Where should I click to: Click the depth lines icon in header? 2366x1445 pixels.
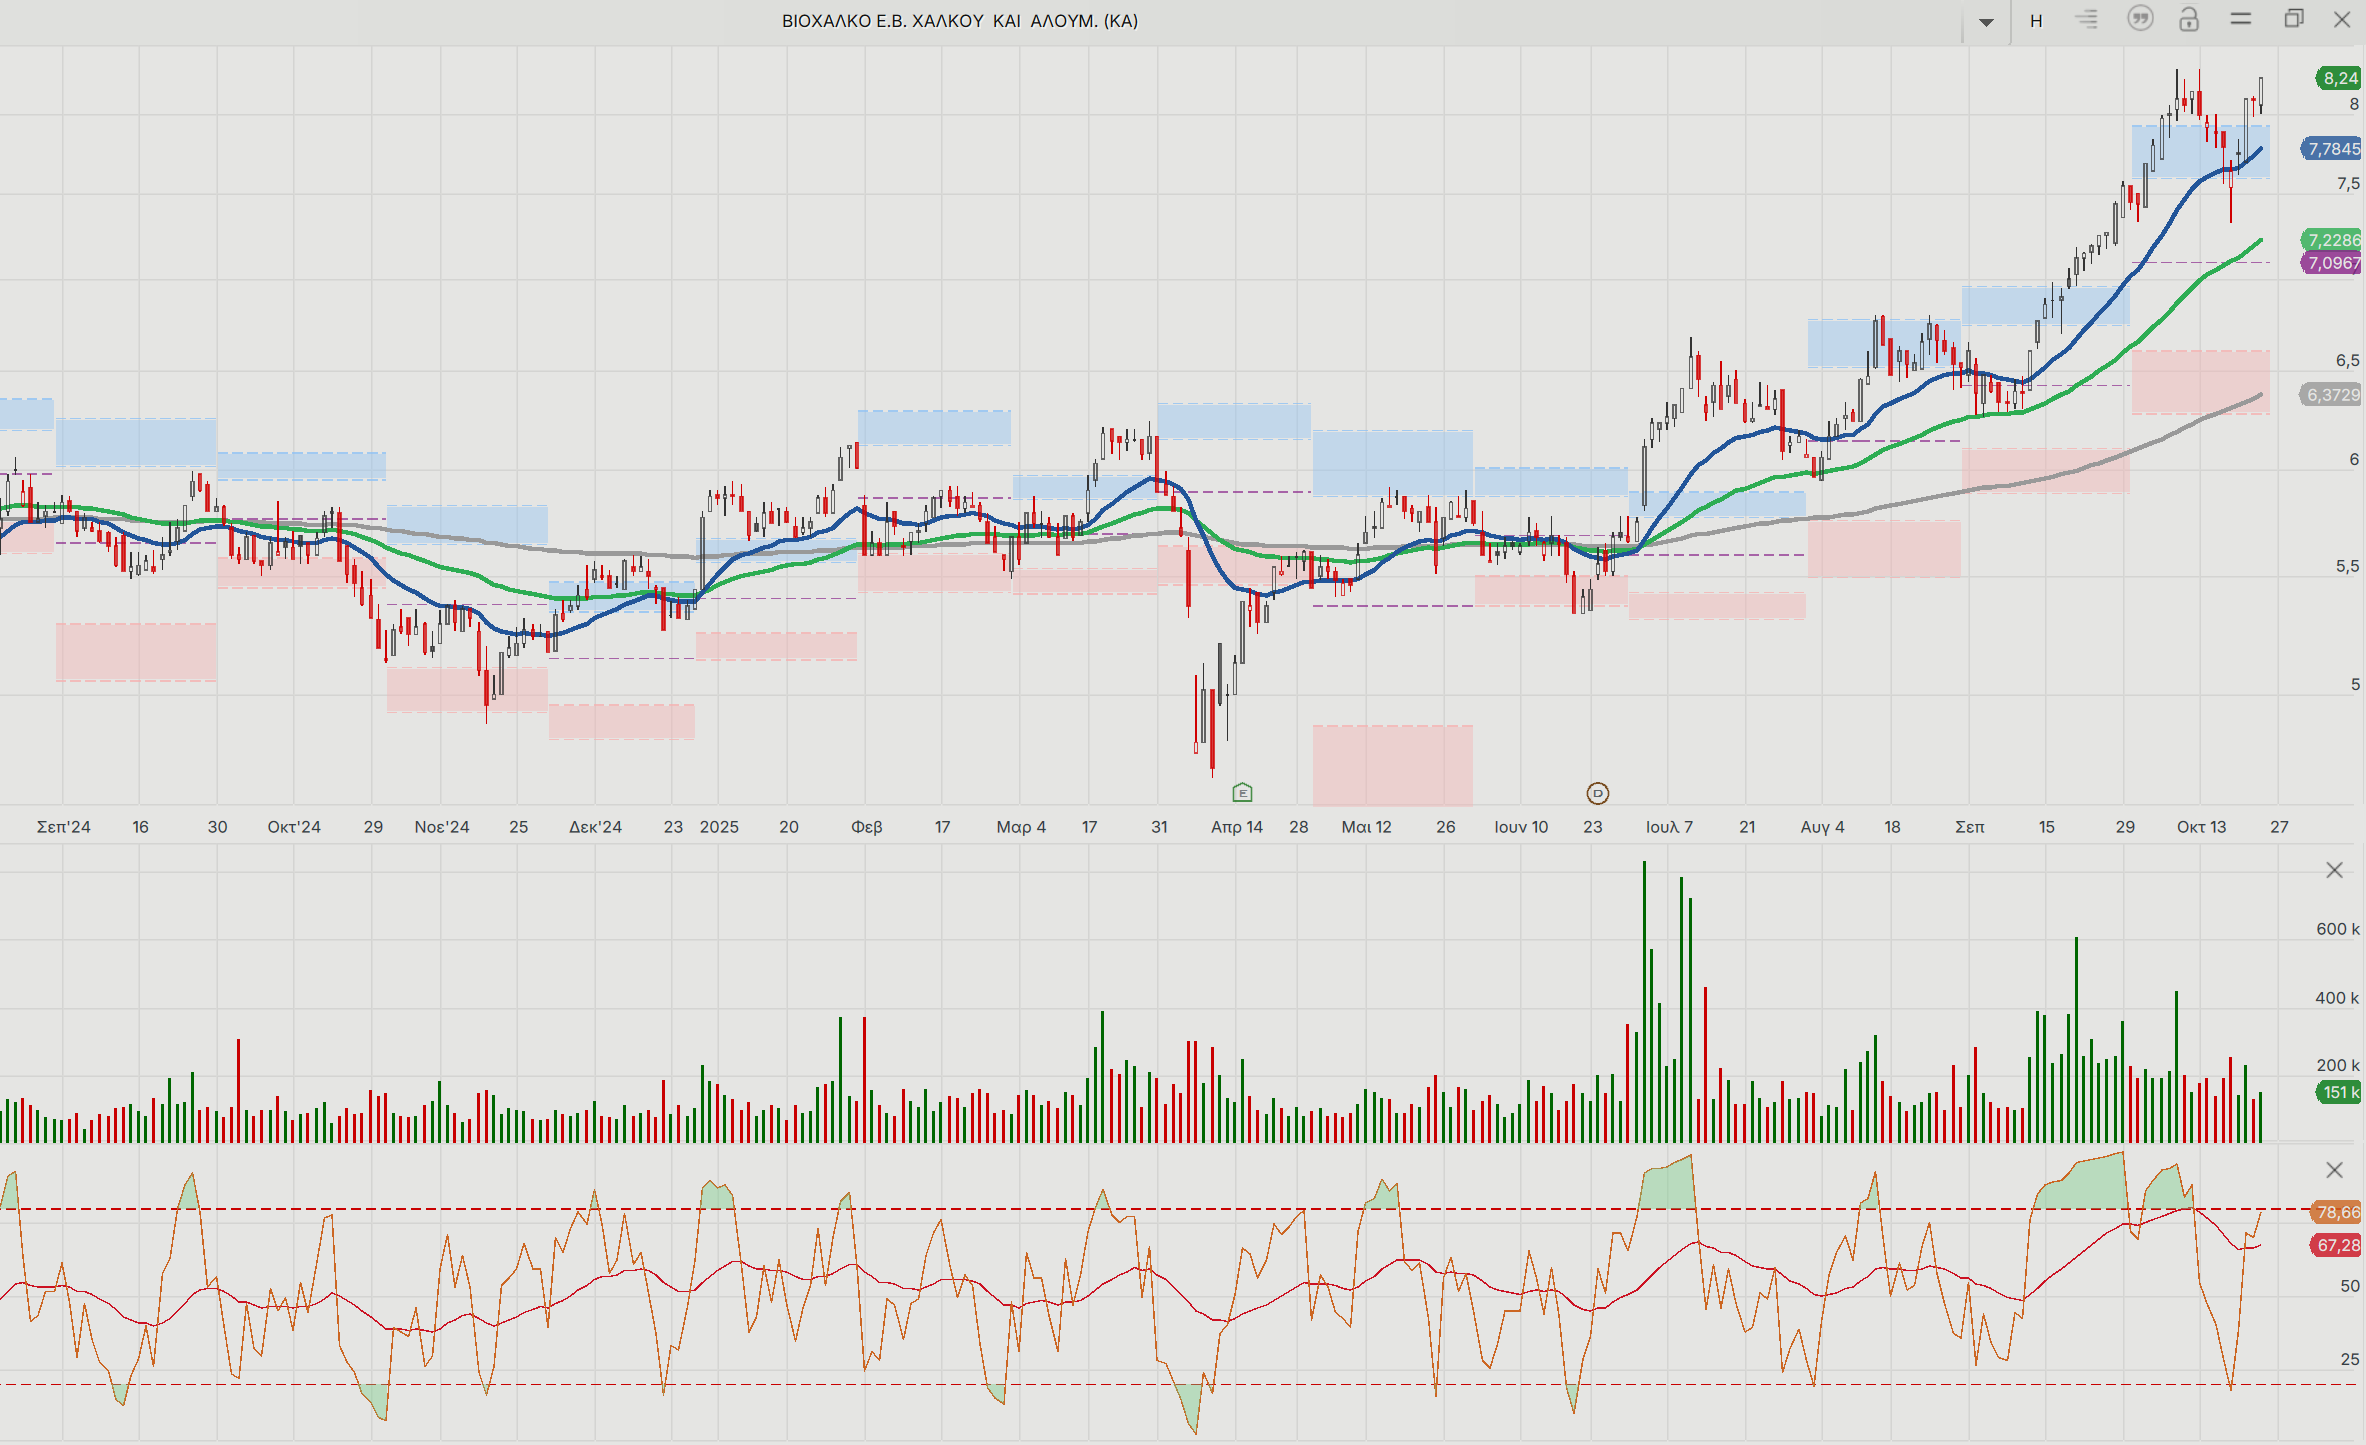[2087, 19]
